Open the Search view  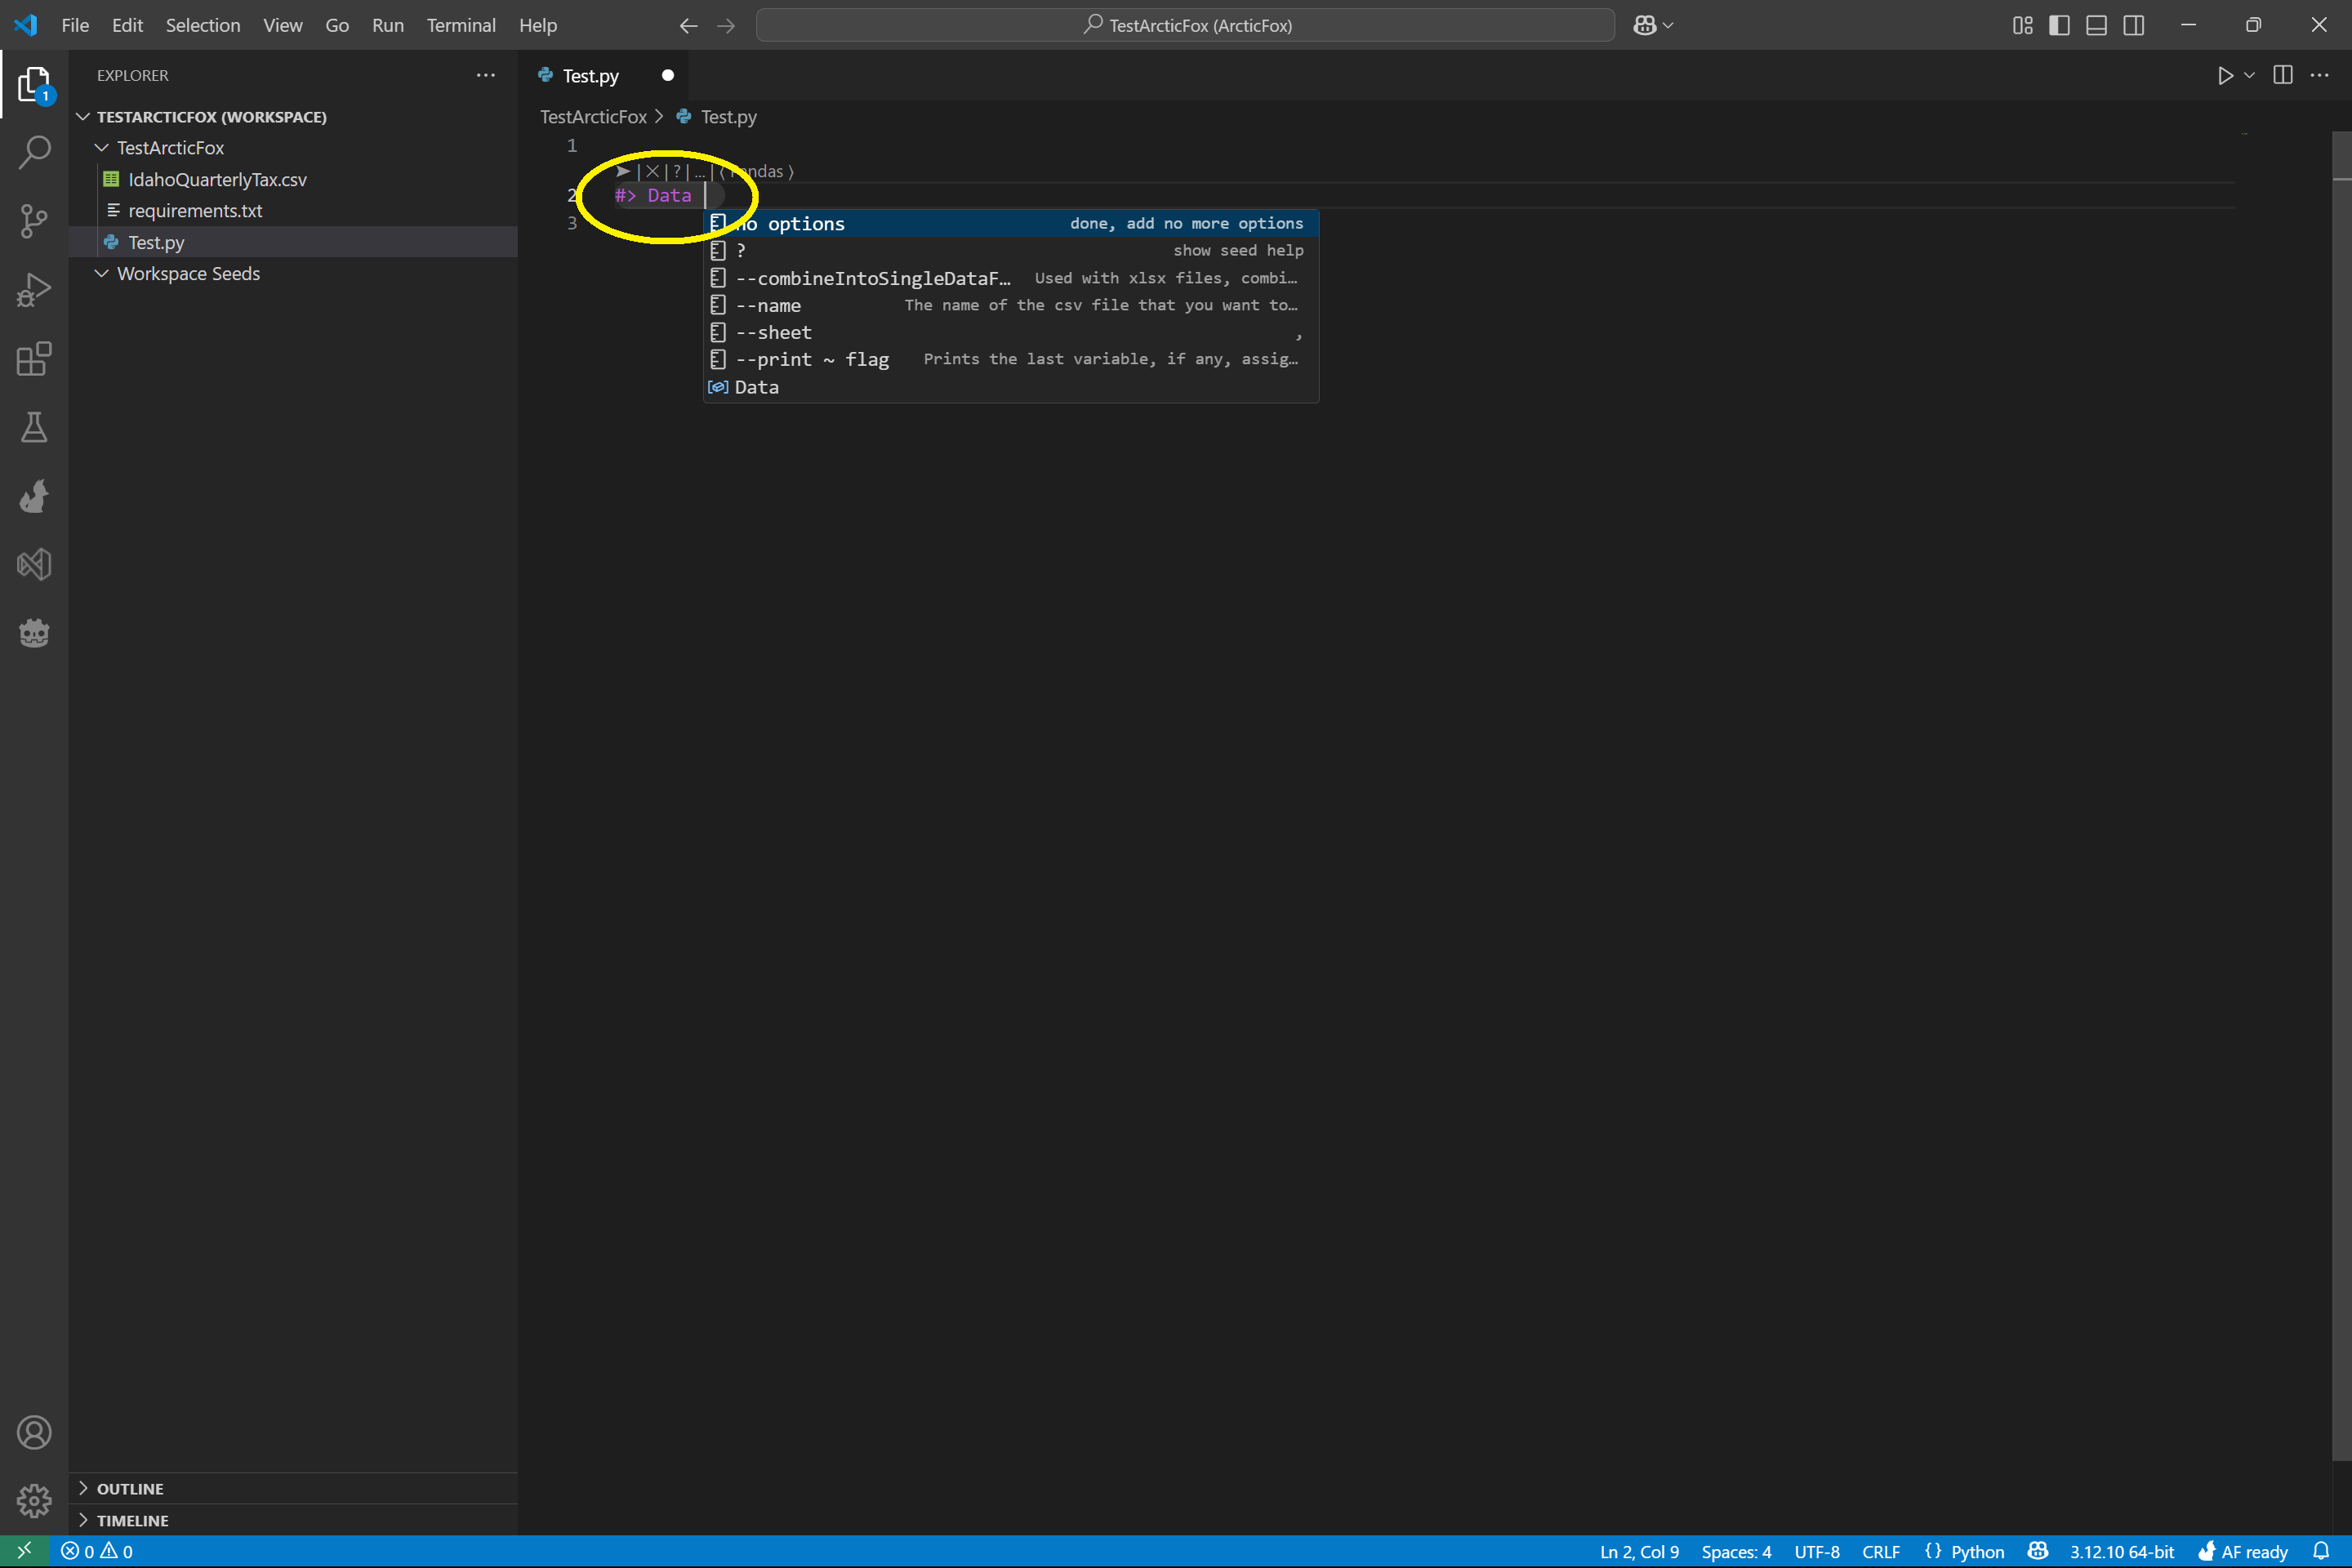[34, 152]
